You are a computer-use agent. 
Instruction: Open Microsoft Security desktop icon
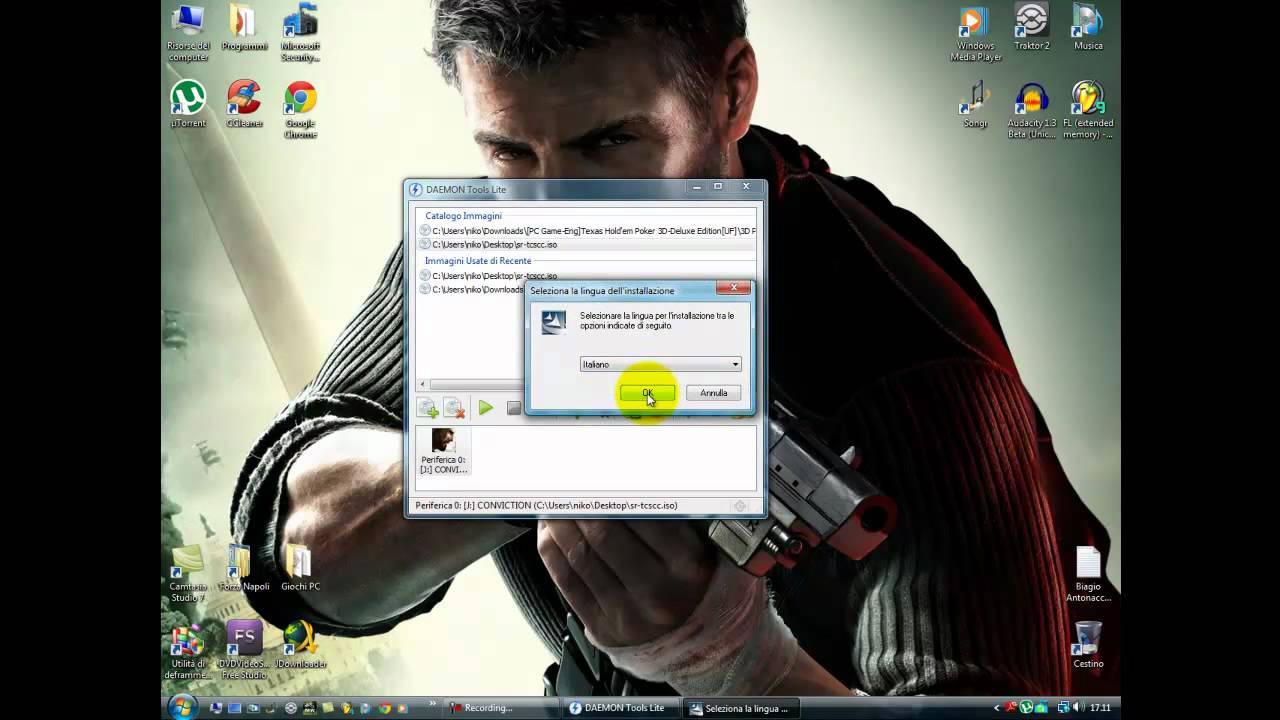tap(300, 33)
